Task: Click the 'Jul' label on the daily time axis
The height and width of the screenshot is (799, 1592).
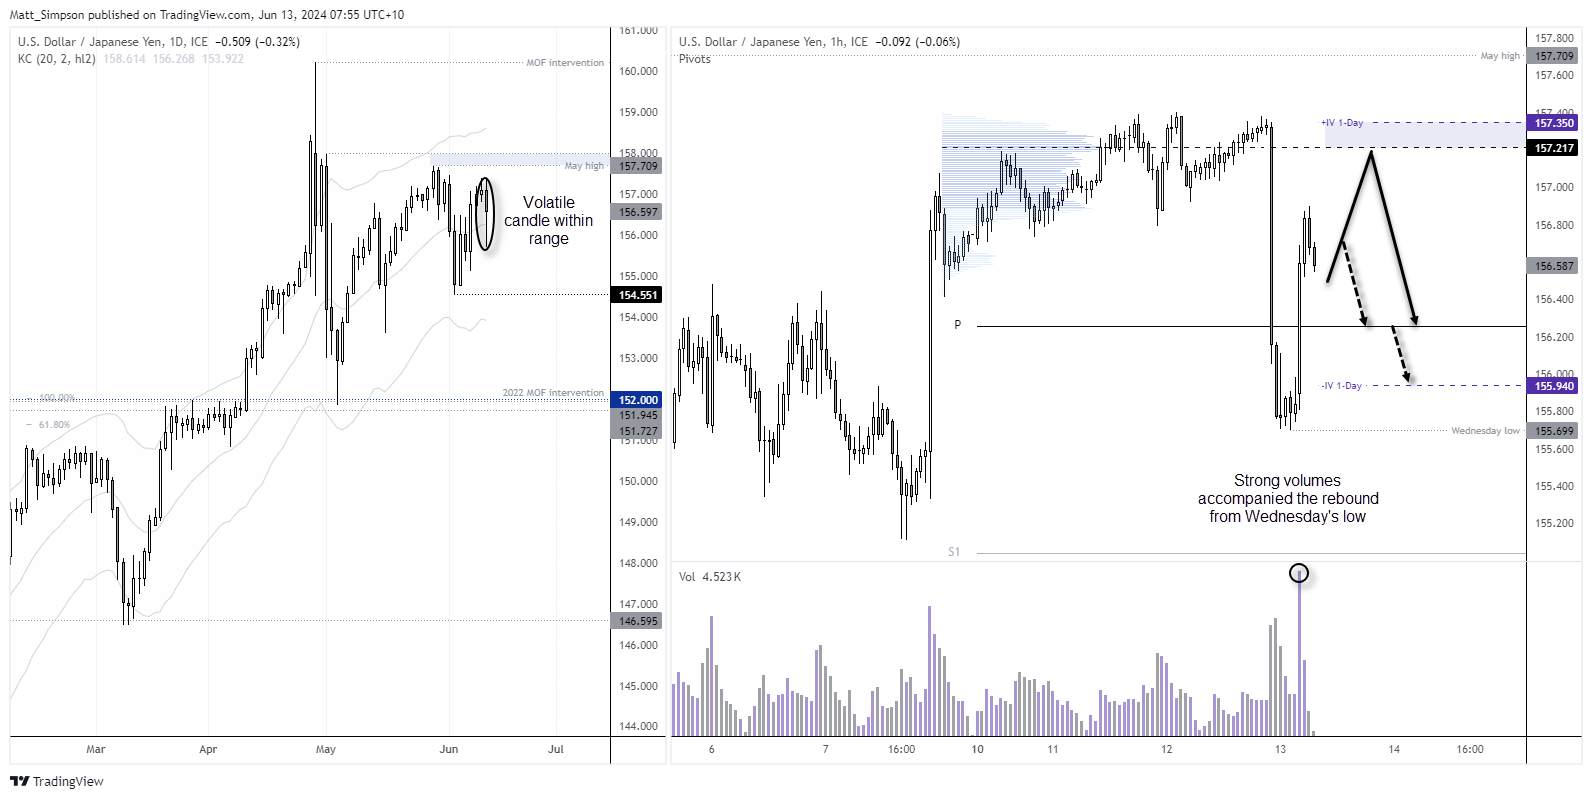Action: click(x=556, y=749)
